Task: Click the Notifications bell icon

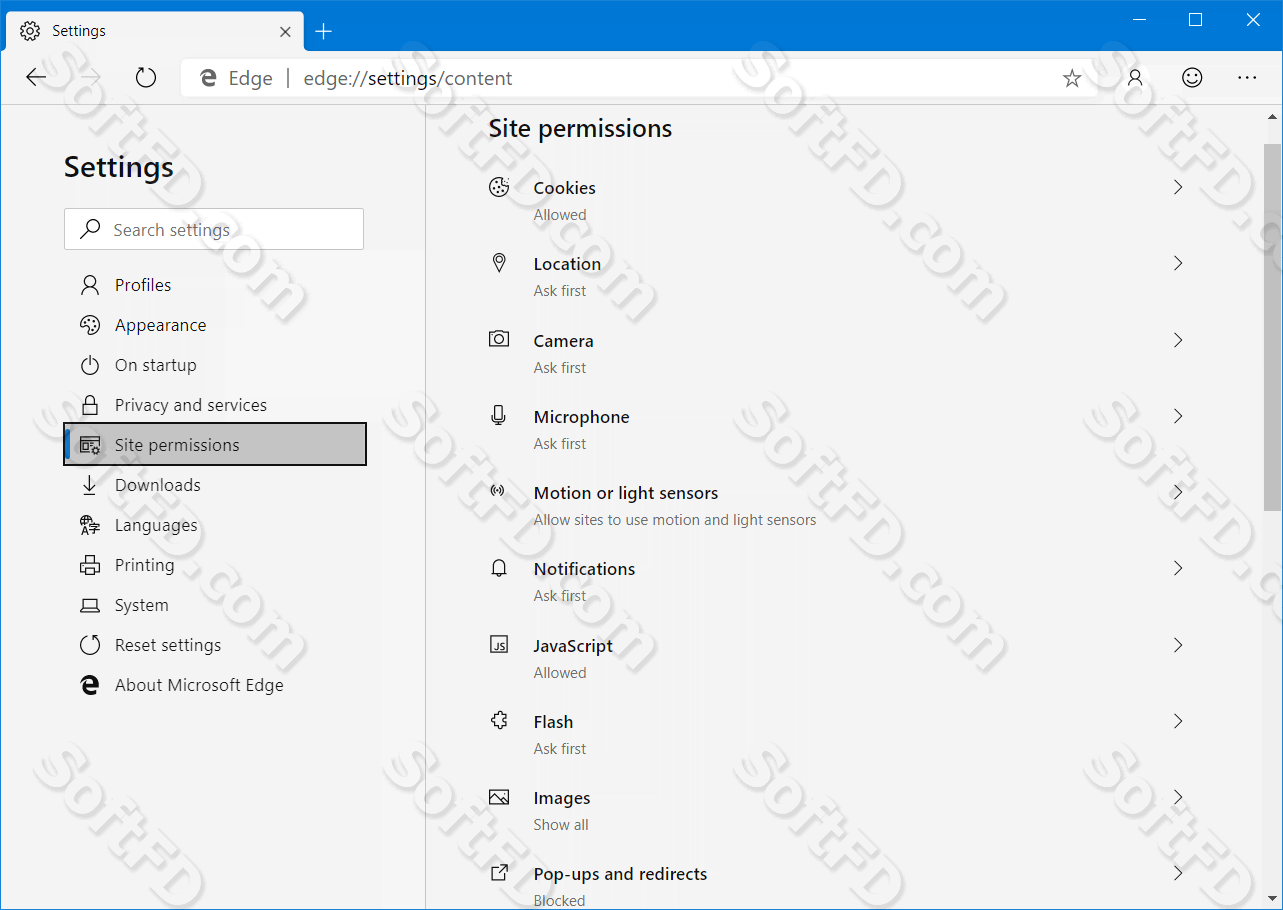Action: pos(499,568)
